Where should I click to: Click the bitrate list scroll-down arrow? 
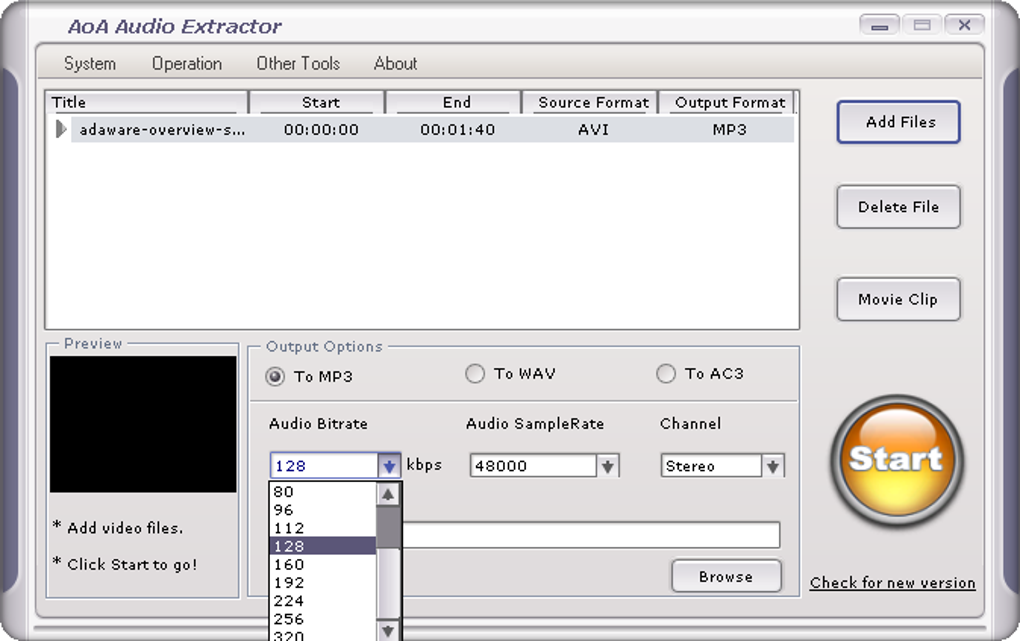click(x=388, y=630)
